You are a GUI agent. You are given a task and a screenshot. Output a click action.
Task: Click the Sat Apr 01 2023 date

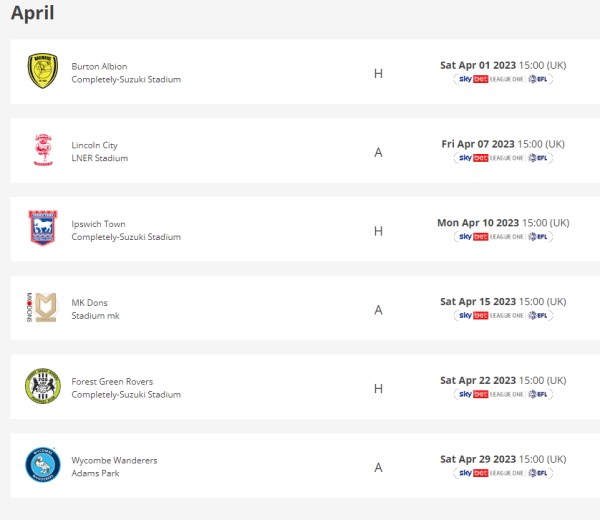477,65
